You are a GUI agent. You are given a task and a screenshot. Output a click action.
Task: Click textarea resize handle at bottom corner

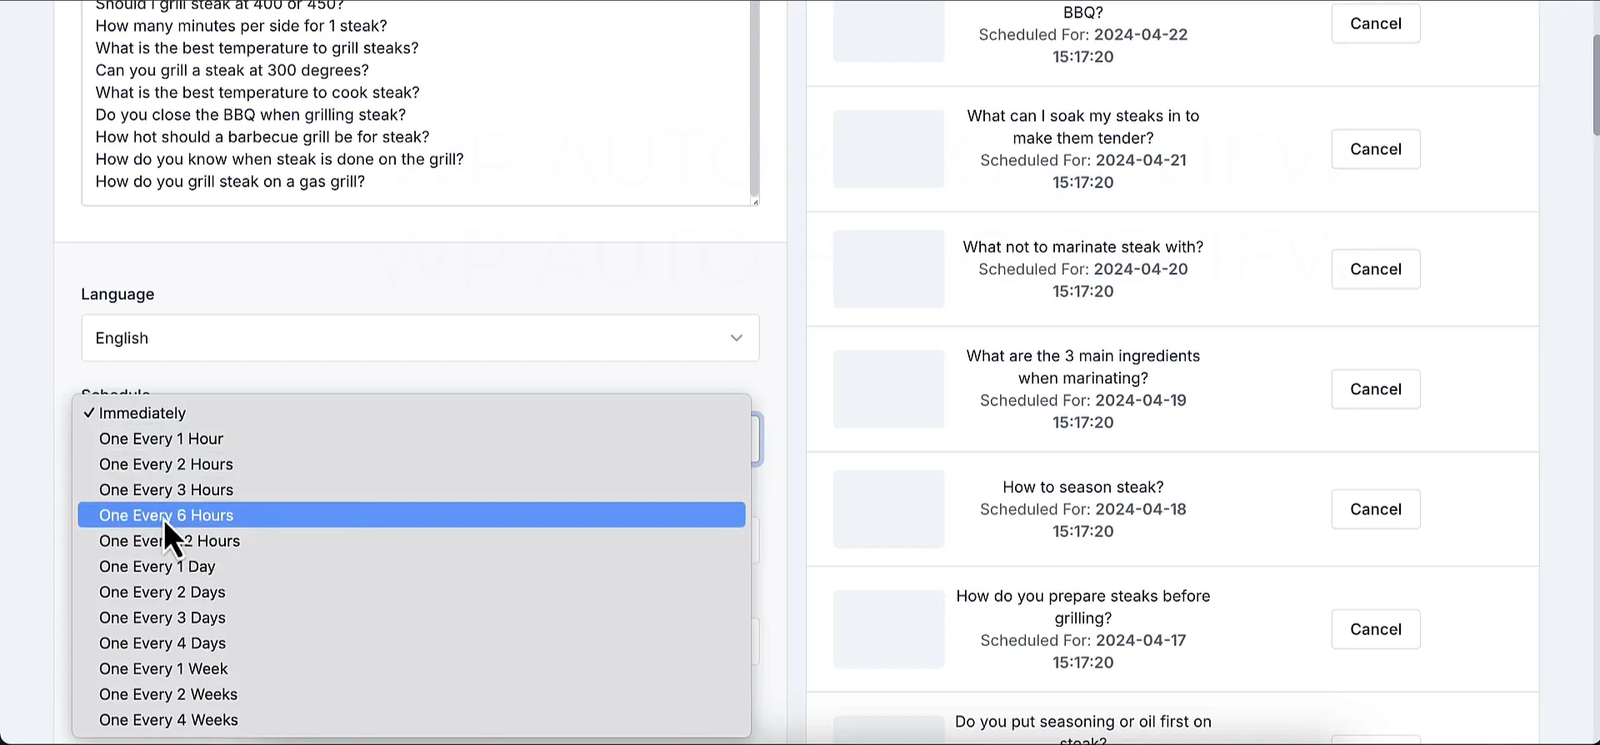click(754, 201)
